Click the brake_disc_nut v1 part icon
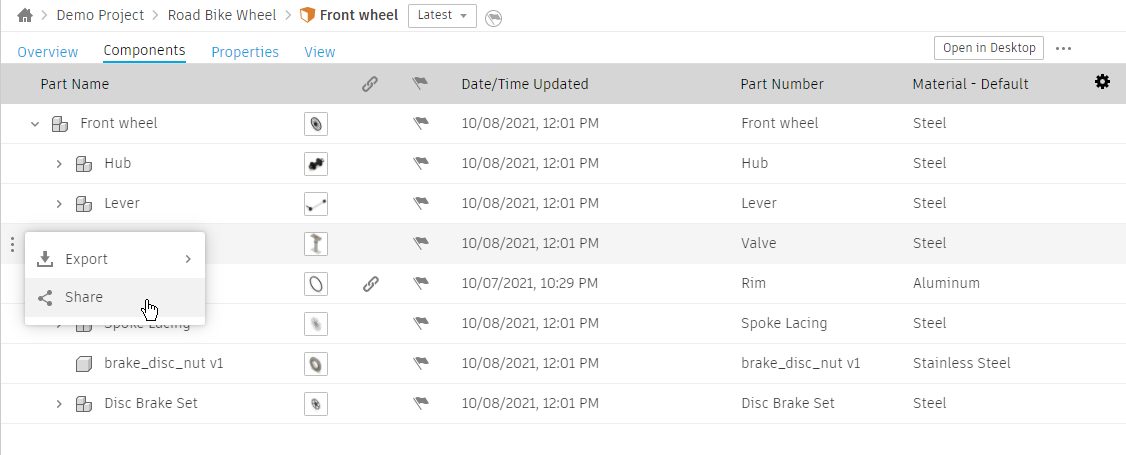 point(84,364)
